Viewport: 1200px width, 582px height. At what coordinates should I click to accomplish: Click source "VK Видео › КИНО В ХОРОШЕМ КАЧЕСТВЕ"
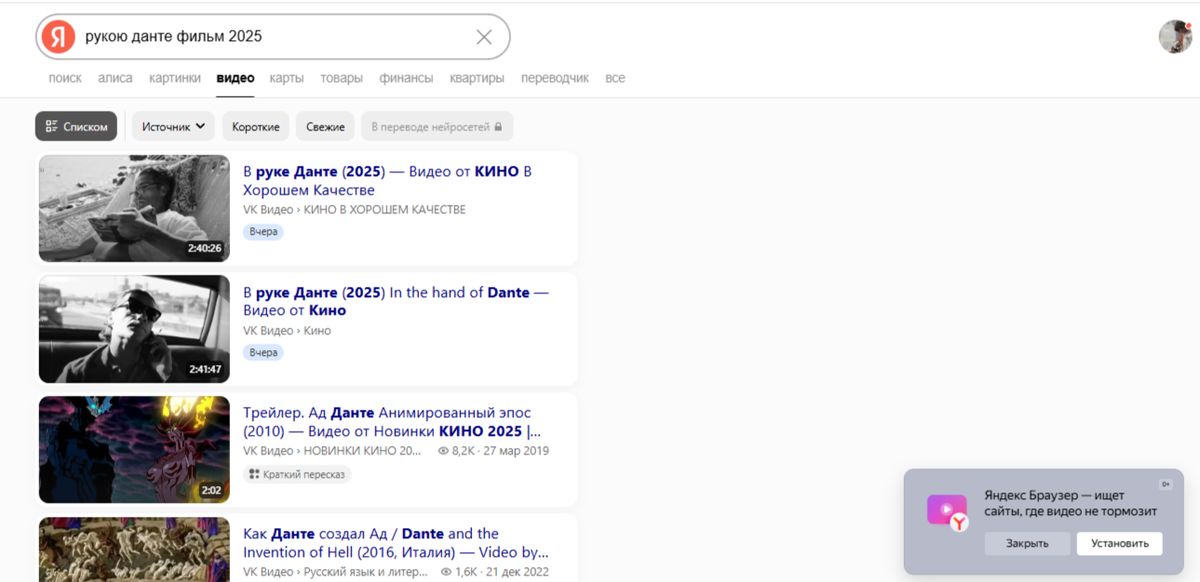(x=354, y=210)
